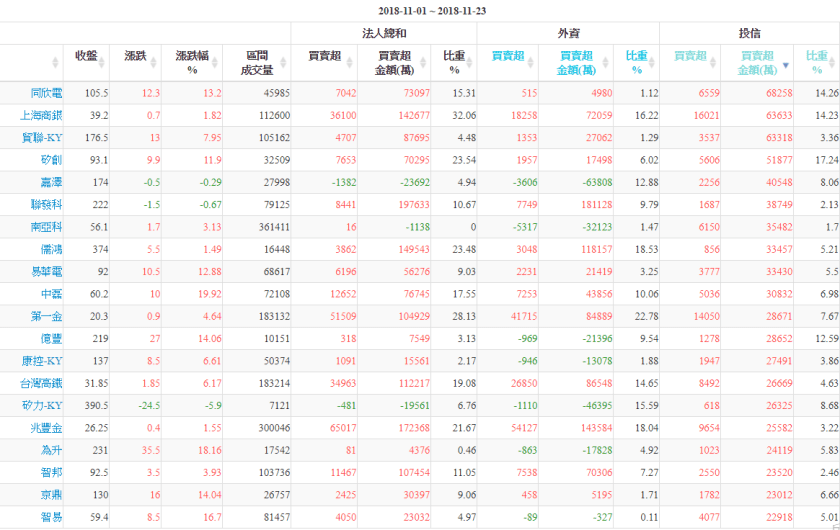Sort by 外資 買賣超金額(萬) column

coord(576,63)
